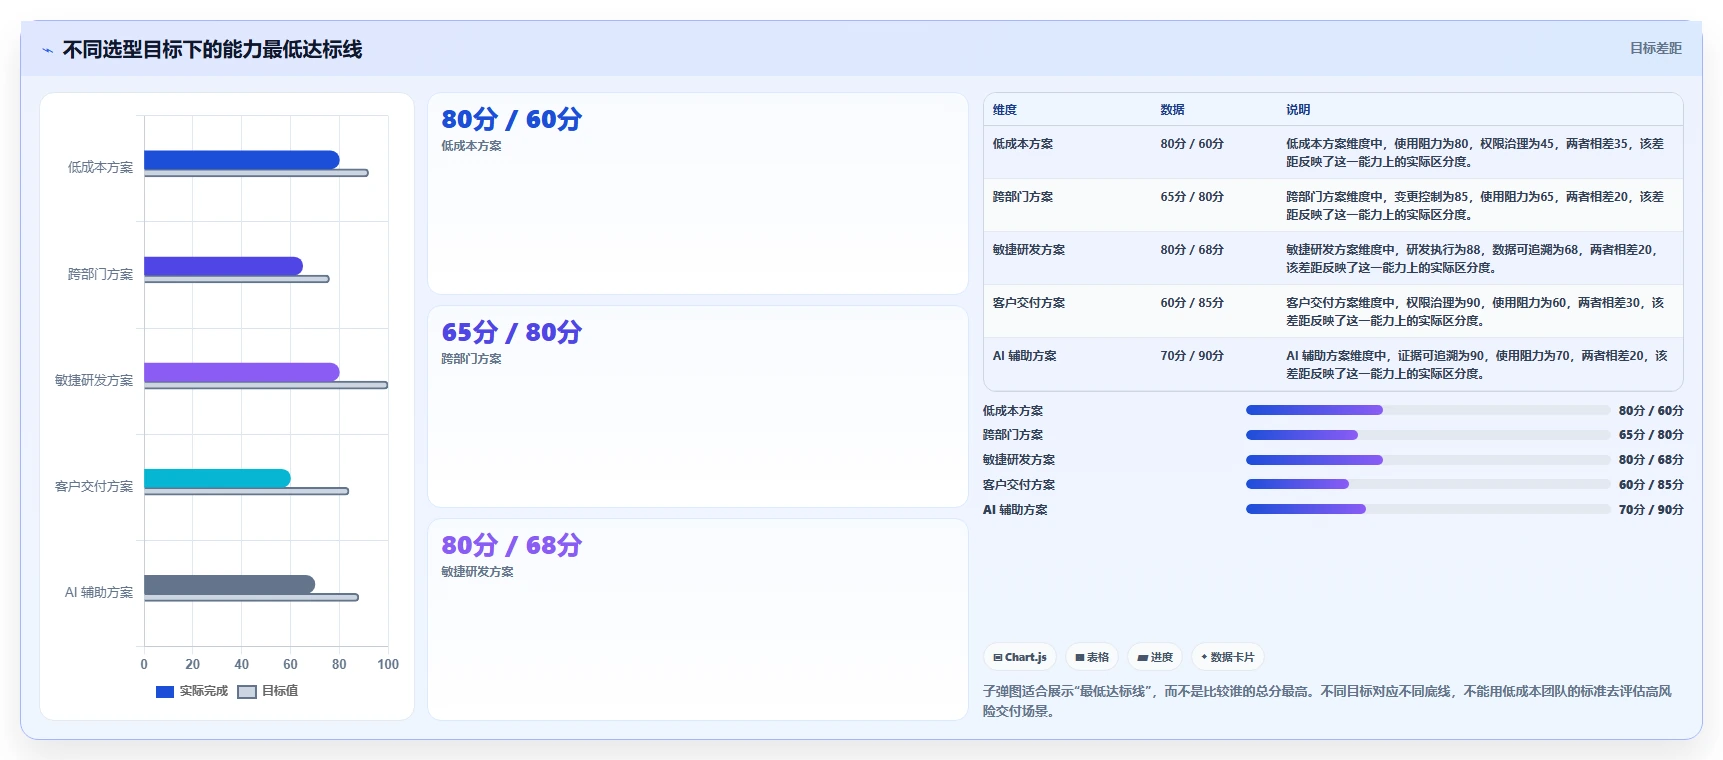
Task: Click the 客户交付方案 progress bar
Action: [1428, 484]
